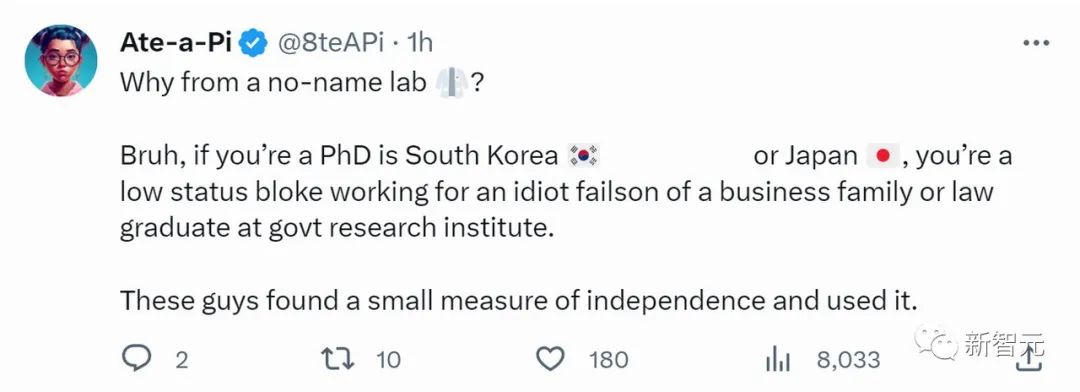Click the WeChat logo watermark

pos(936,342)
